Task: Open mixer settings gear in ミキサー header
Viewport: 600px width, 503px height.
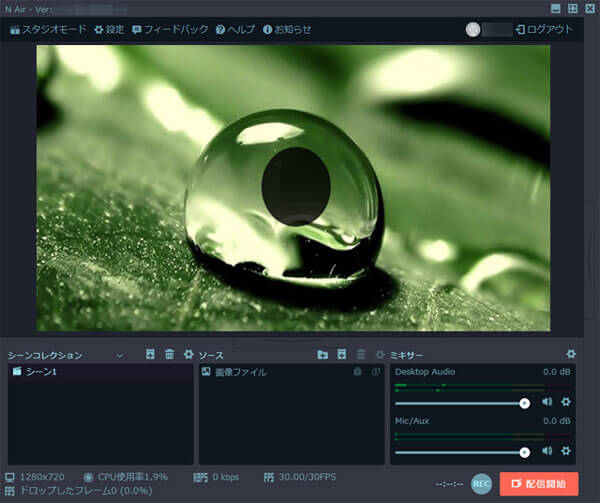Action: (x=571, y=355)
